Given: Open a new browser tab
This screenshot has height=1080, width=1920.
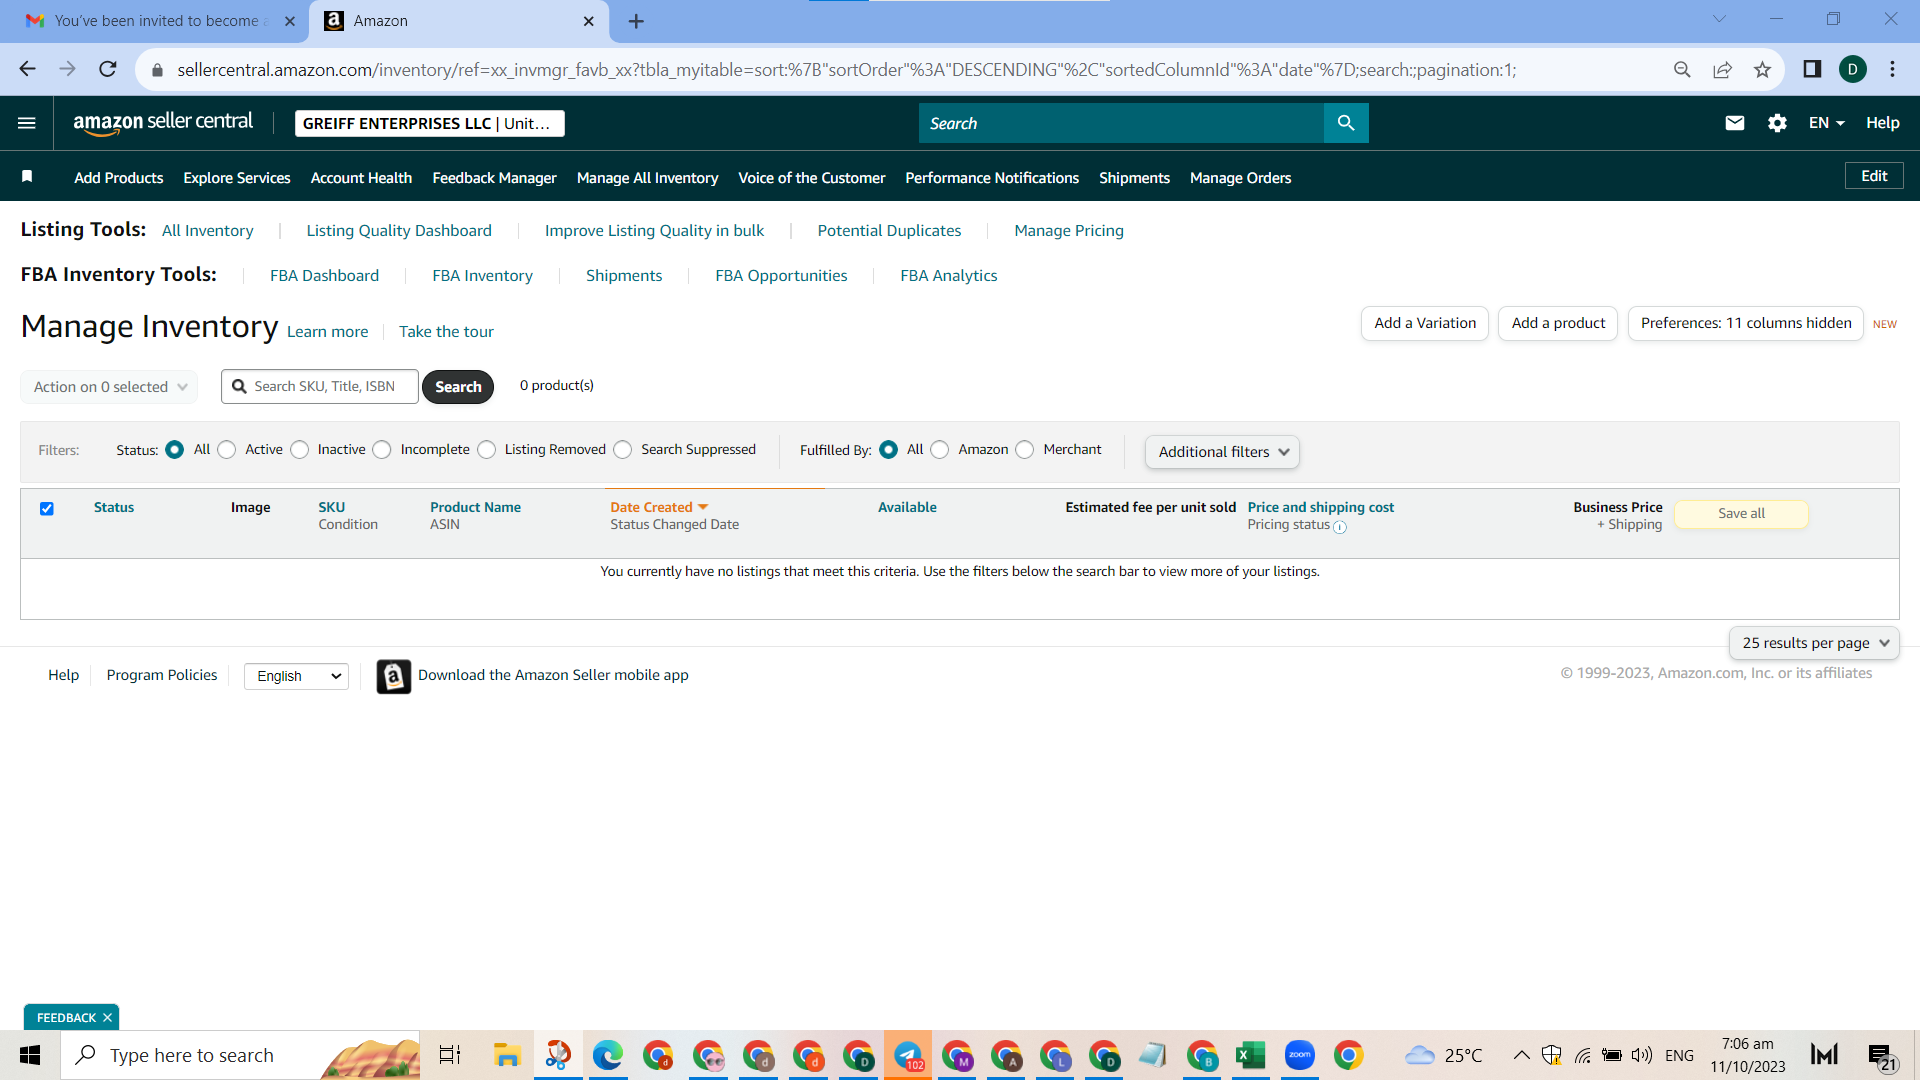Looking at the screenshot, I should 636,21.
